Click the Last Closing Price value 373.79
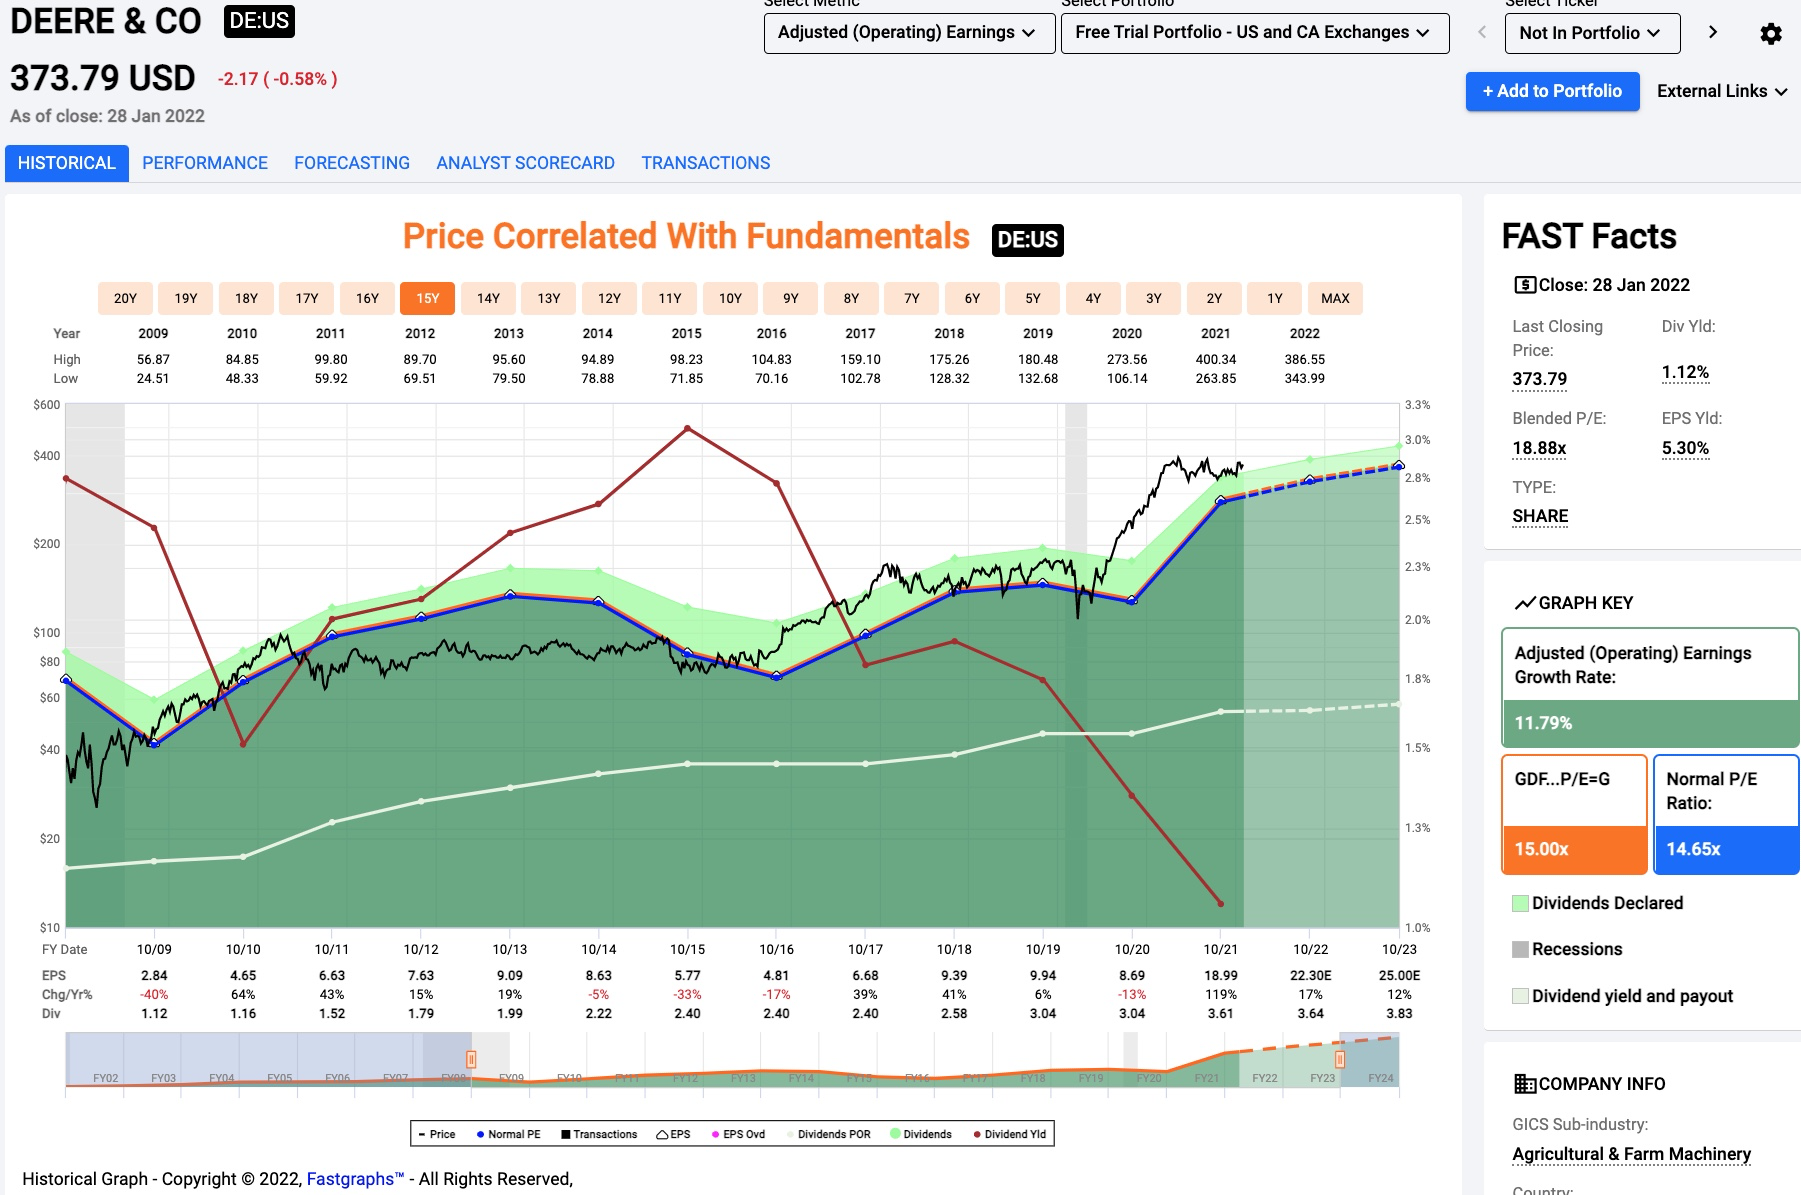 pos(1540,379)
